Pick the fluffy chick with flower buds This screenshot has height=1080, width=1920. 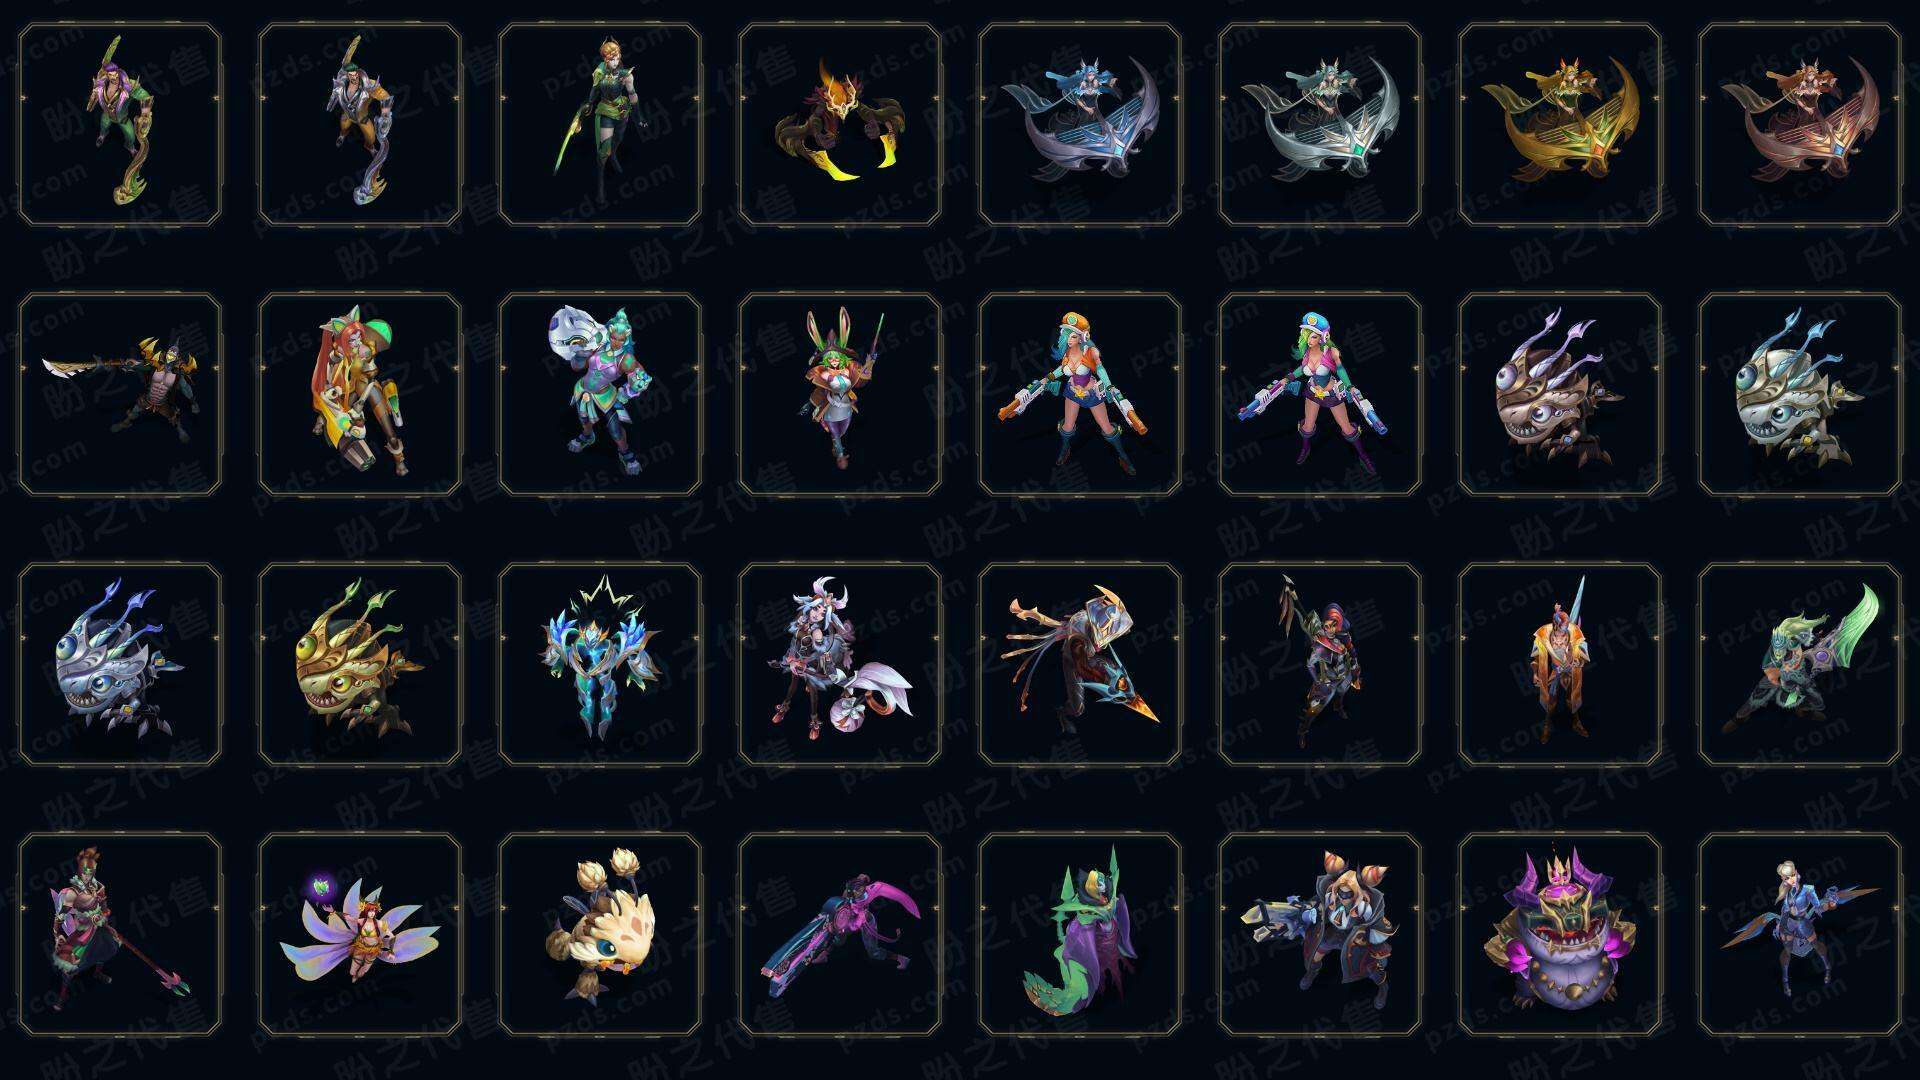point(600,934)
